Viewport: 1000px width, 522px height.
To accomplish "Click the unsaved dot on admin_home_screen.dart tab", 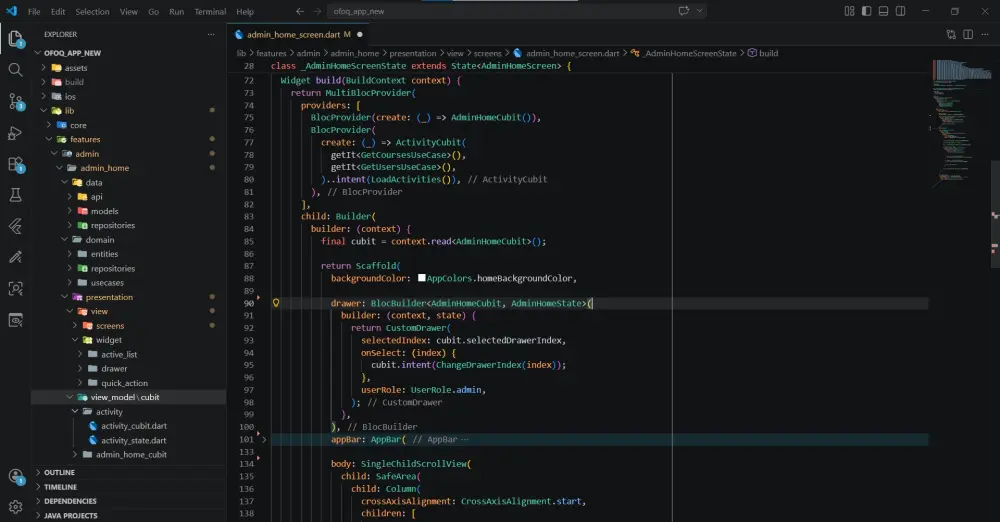I will point(360,34).
